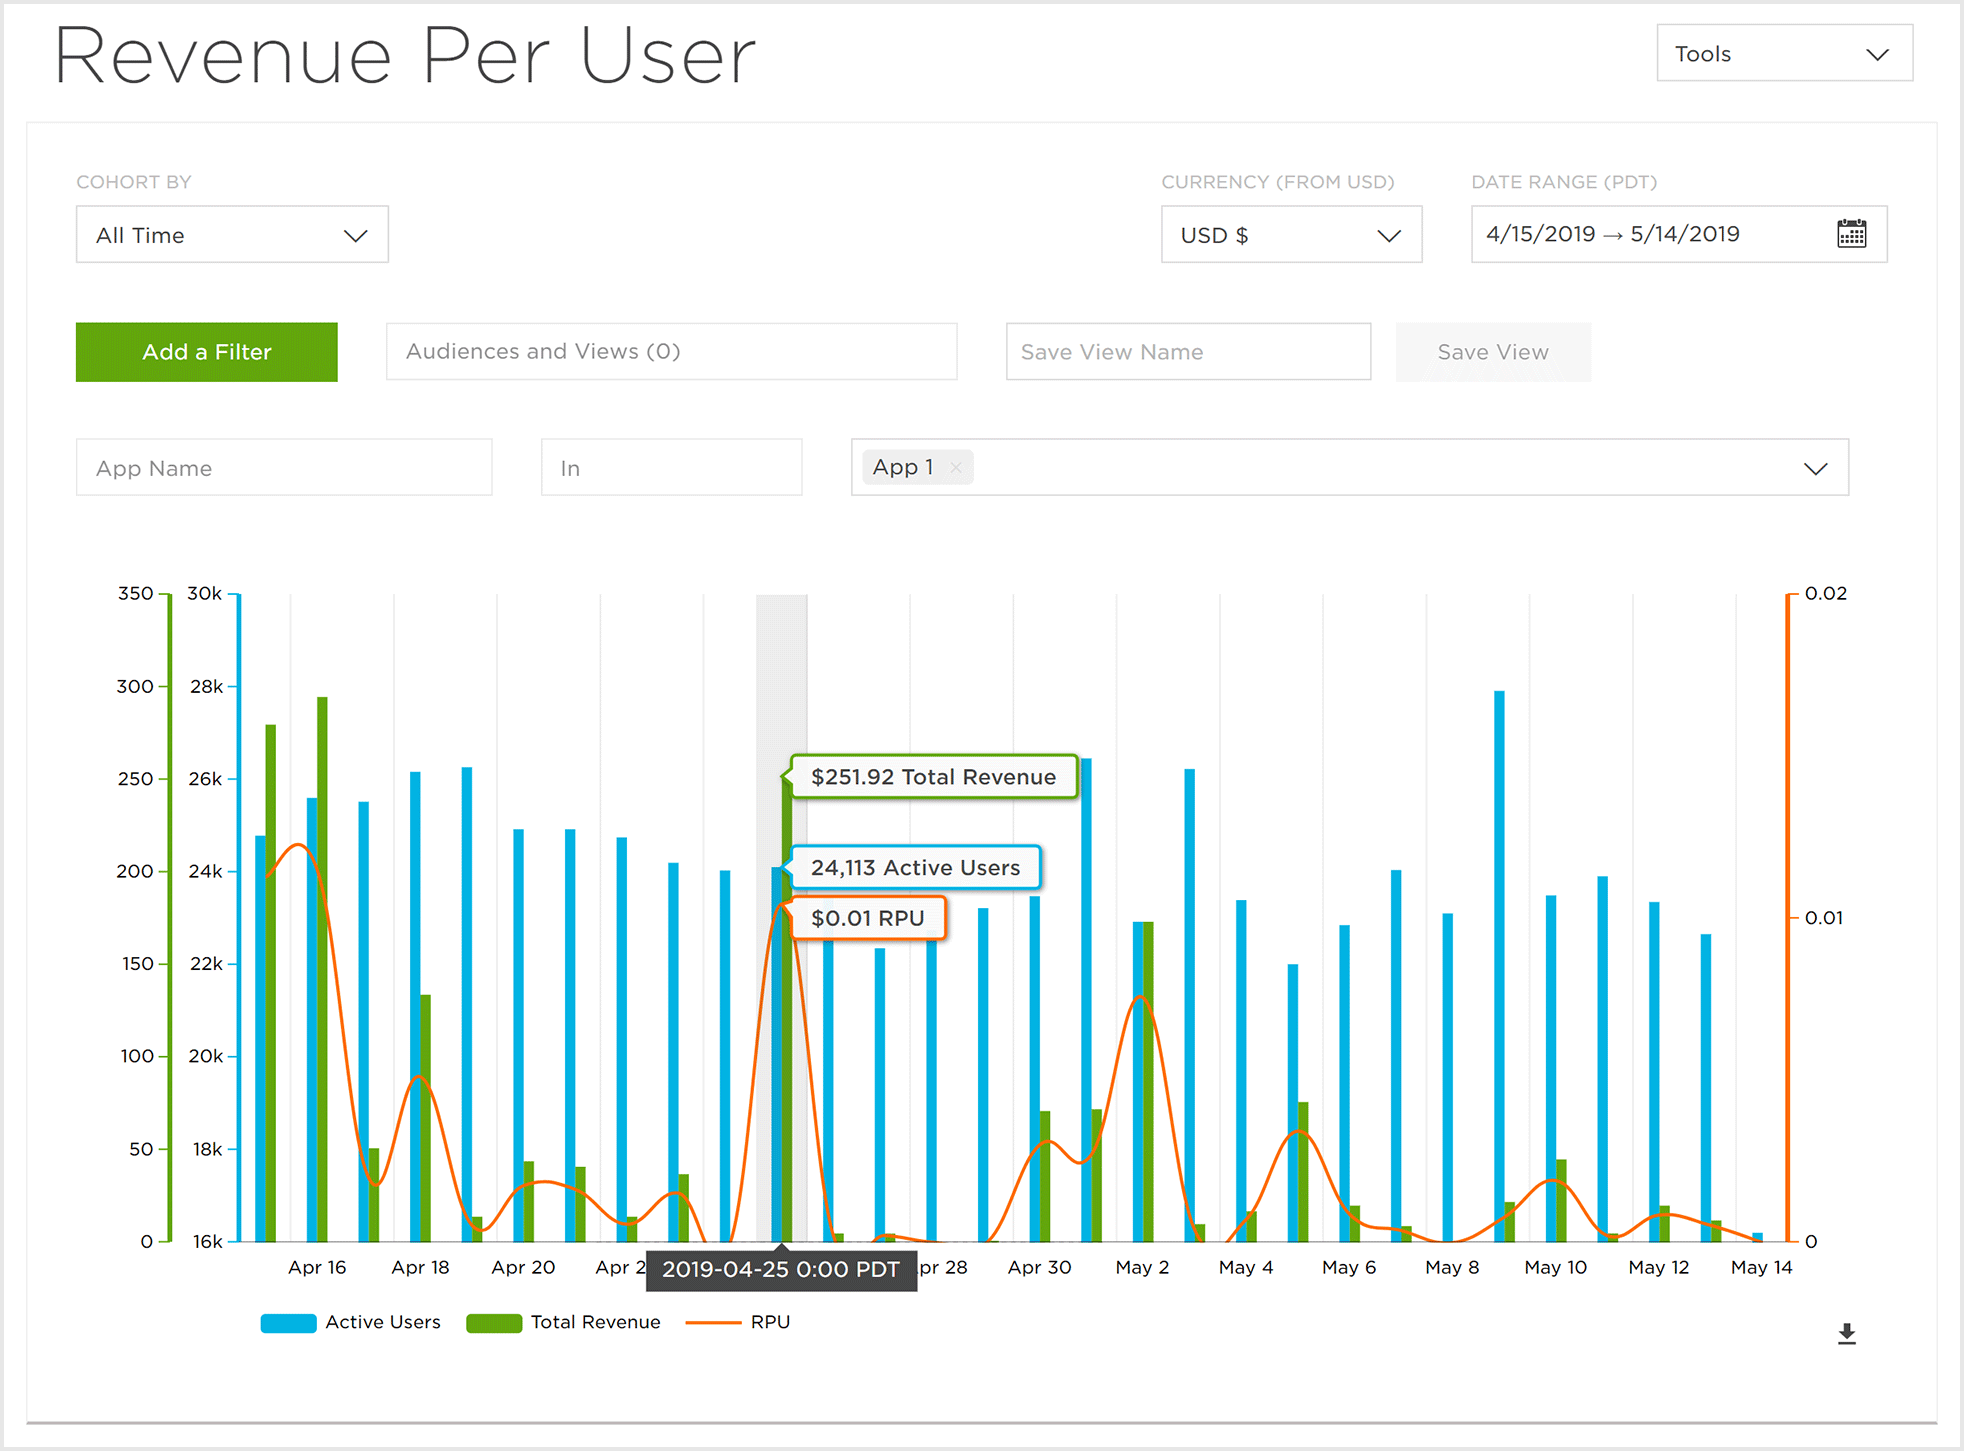Open the Audiences and Views field
1964x1451 pixels.
(x=671, y=352)
